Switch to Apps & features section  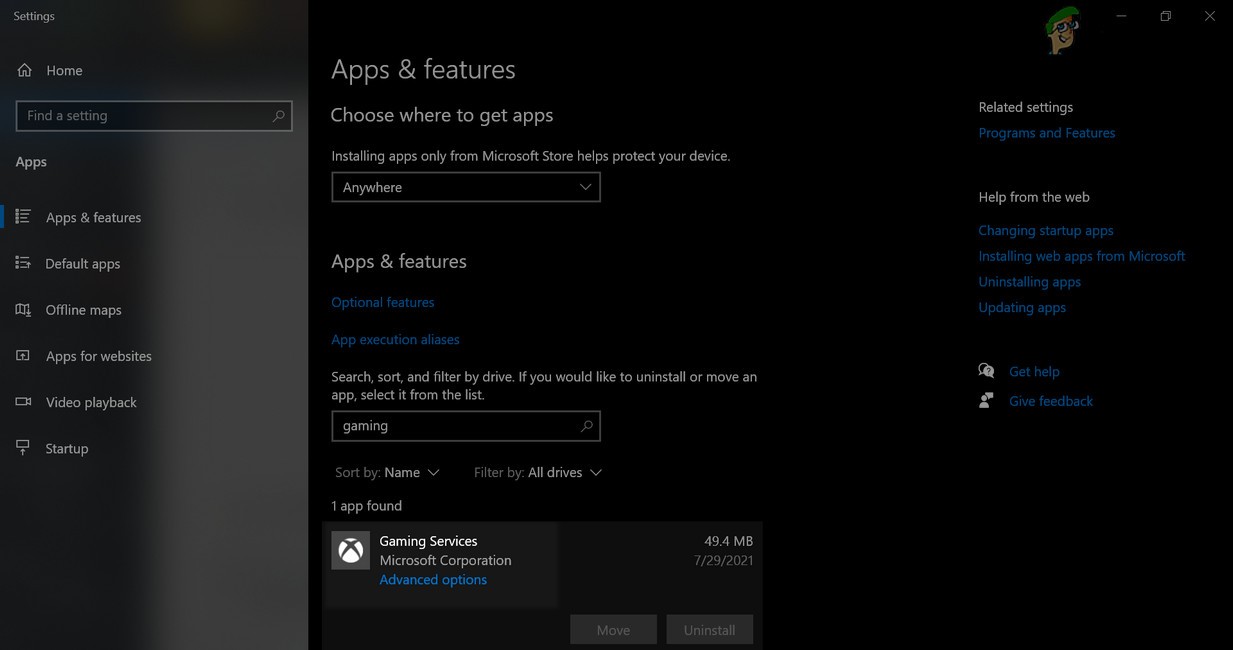(93, 217)
